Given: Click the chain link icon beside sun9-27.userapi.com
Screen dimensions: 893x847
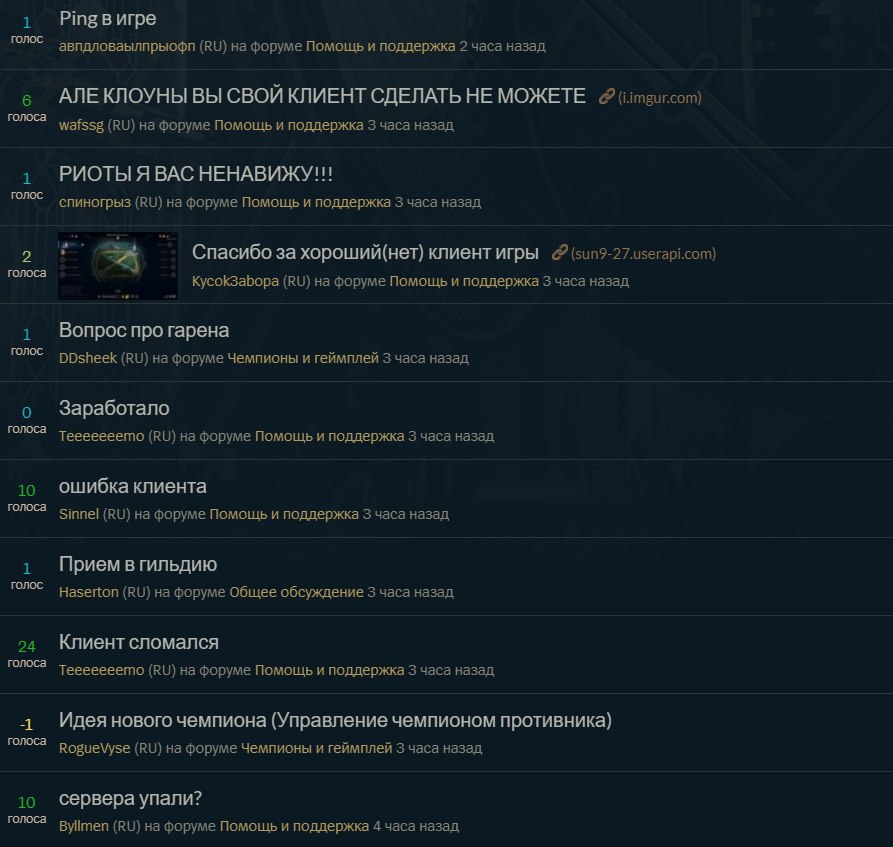Looking at the screenshot, I should 559,252.
